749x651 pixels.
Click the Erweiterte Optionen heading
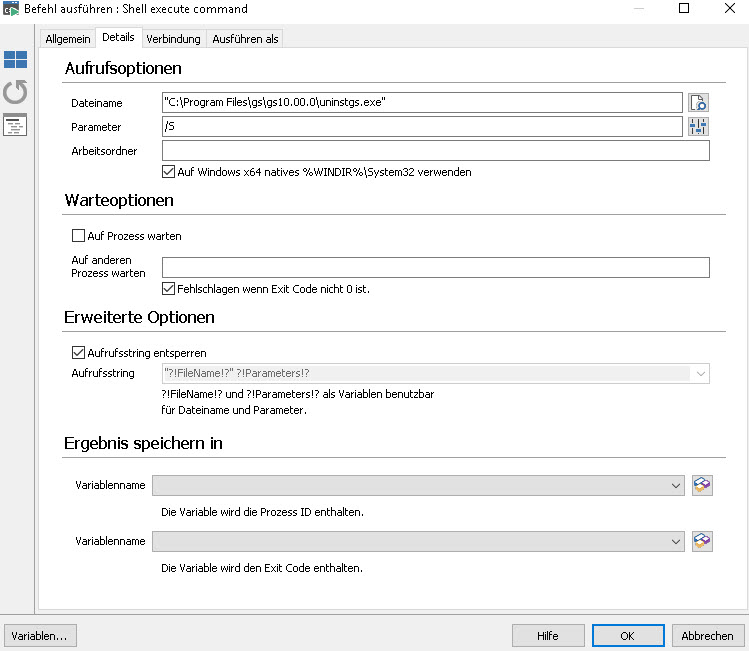[x=139, y=317]
